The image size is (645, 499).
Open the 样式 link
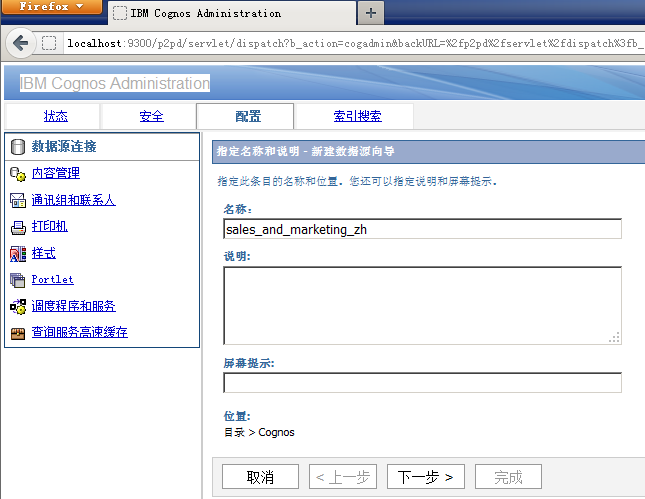tap(44, 253)
